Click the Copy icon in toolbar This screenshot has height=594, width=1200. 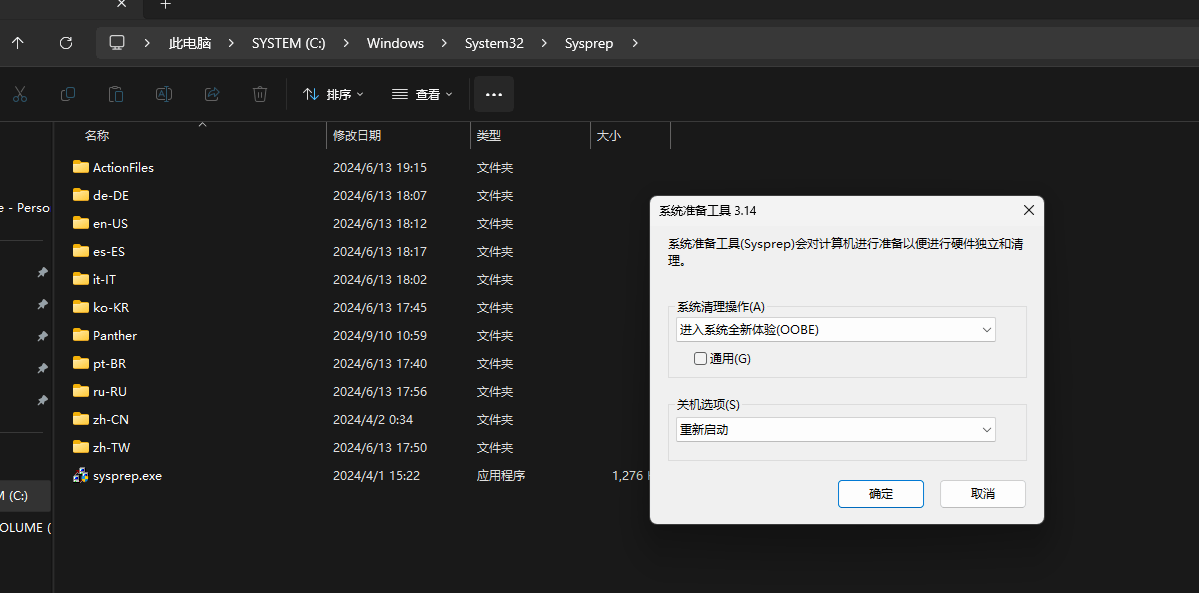point(68,94)
